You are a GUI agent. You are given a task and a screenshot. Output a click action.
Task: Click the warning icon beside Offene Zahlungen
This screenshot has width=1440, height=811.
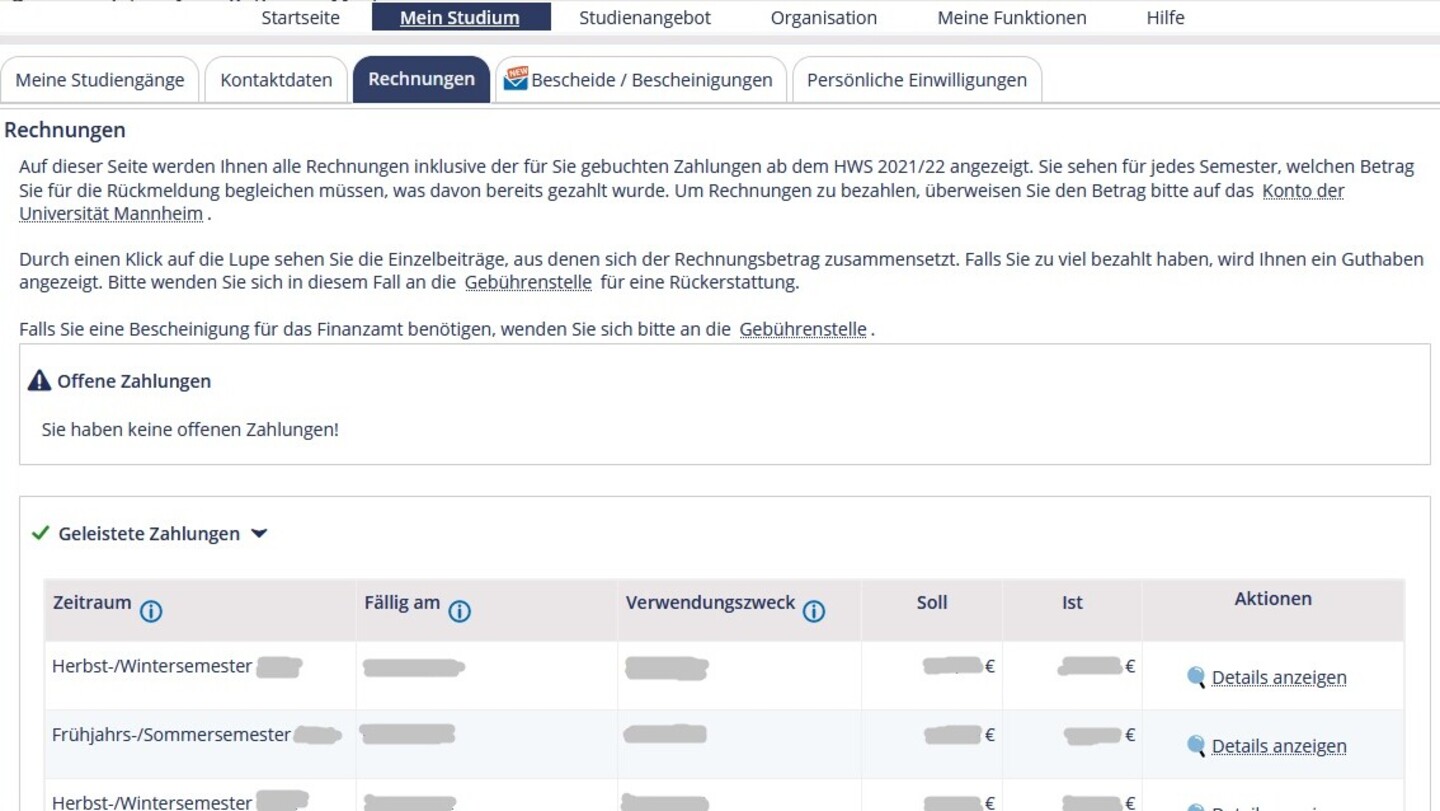39,380
